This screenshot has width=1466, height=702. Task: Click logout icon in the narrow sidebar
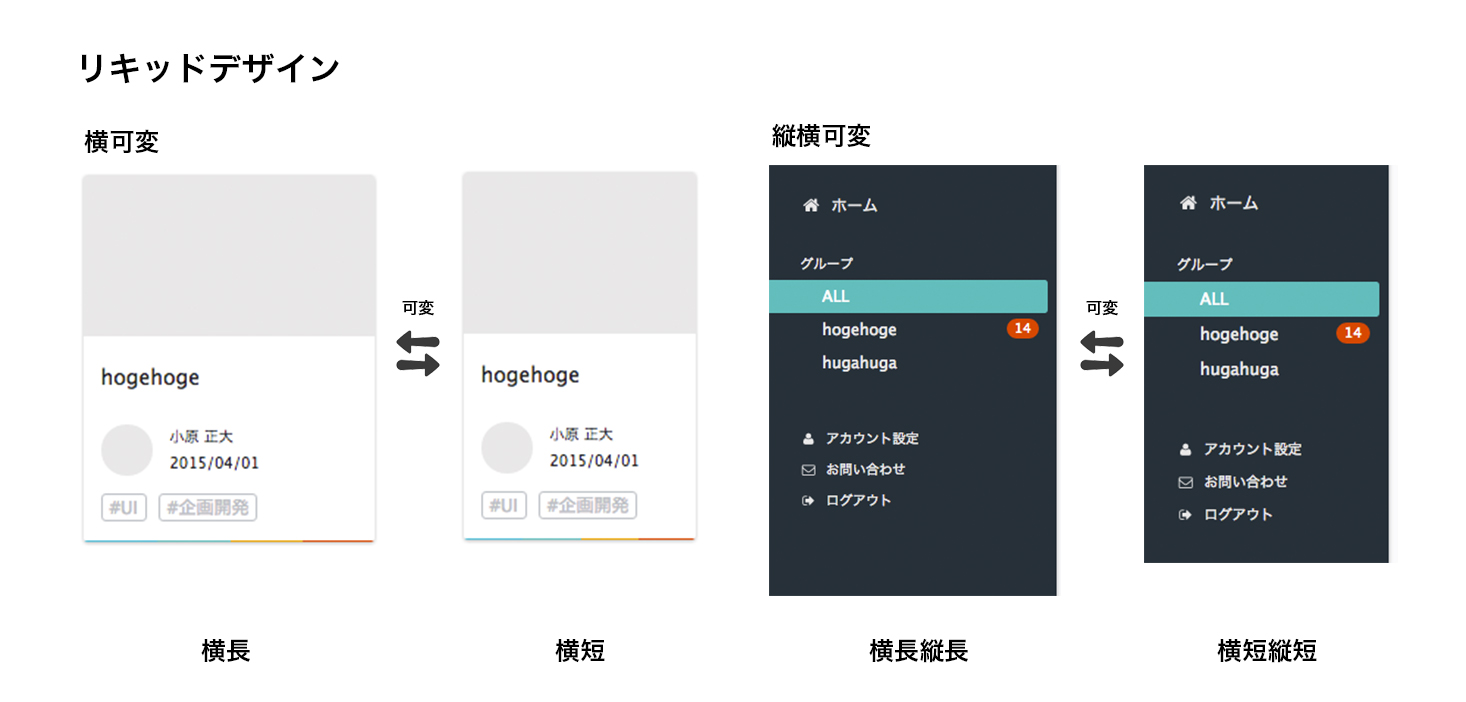1186,515
